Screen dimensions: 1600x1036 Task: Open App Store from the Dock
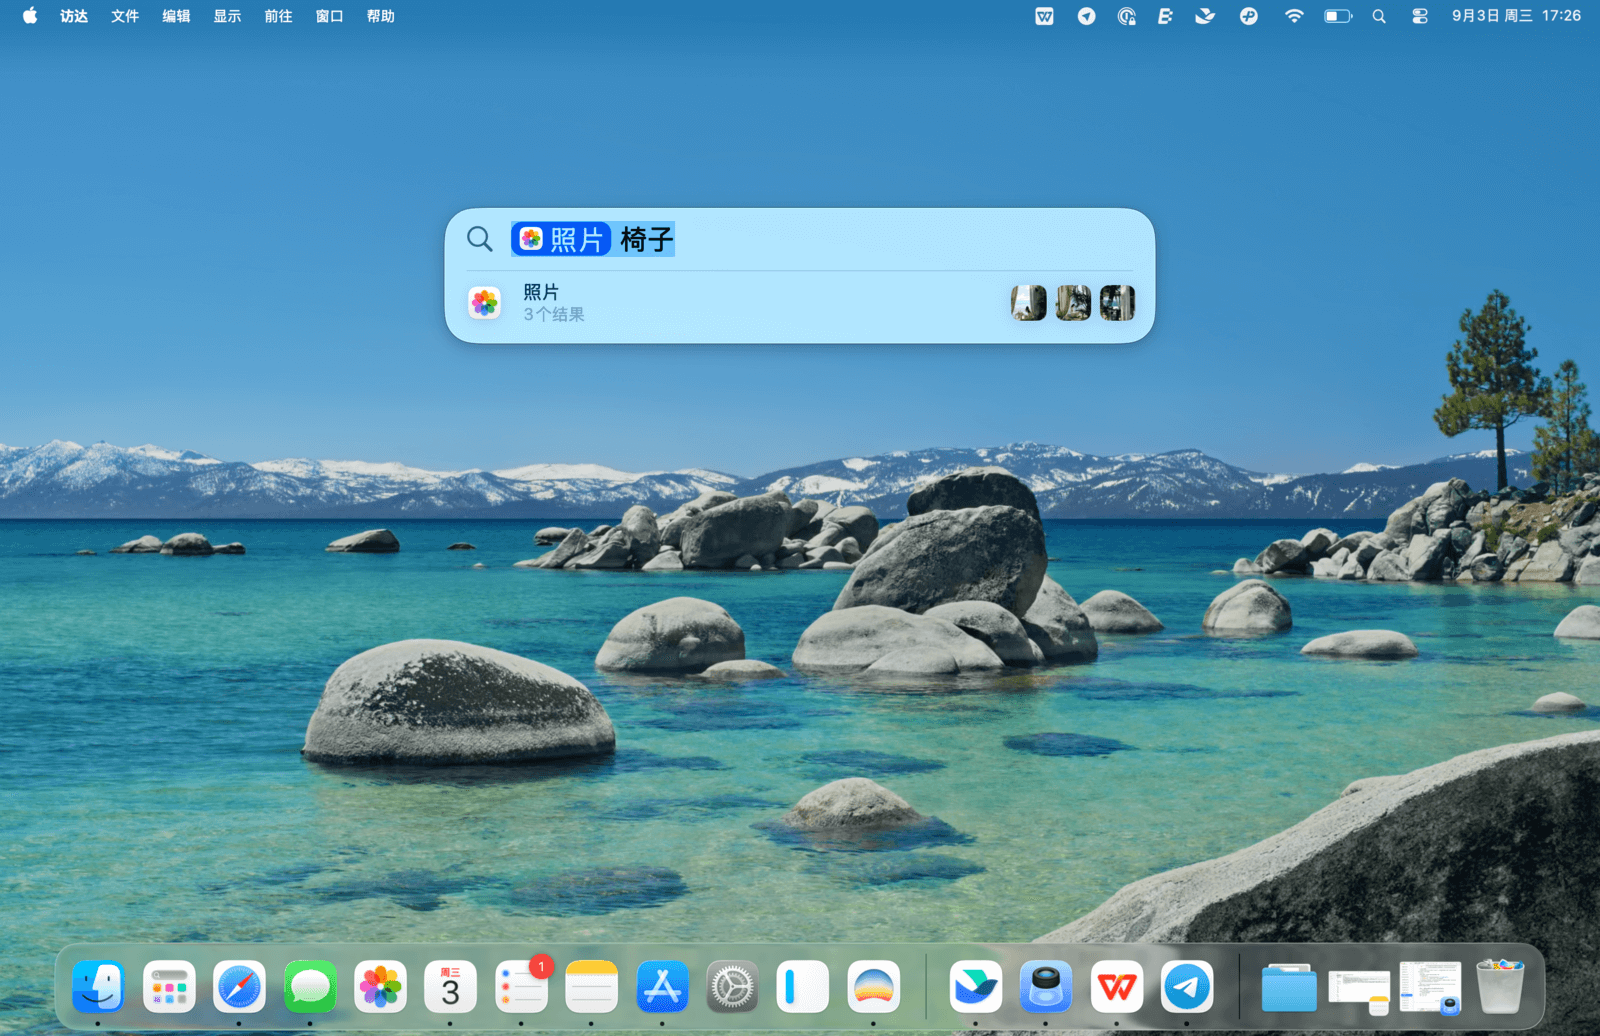coord(662,988)
